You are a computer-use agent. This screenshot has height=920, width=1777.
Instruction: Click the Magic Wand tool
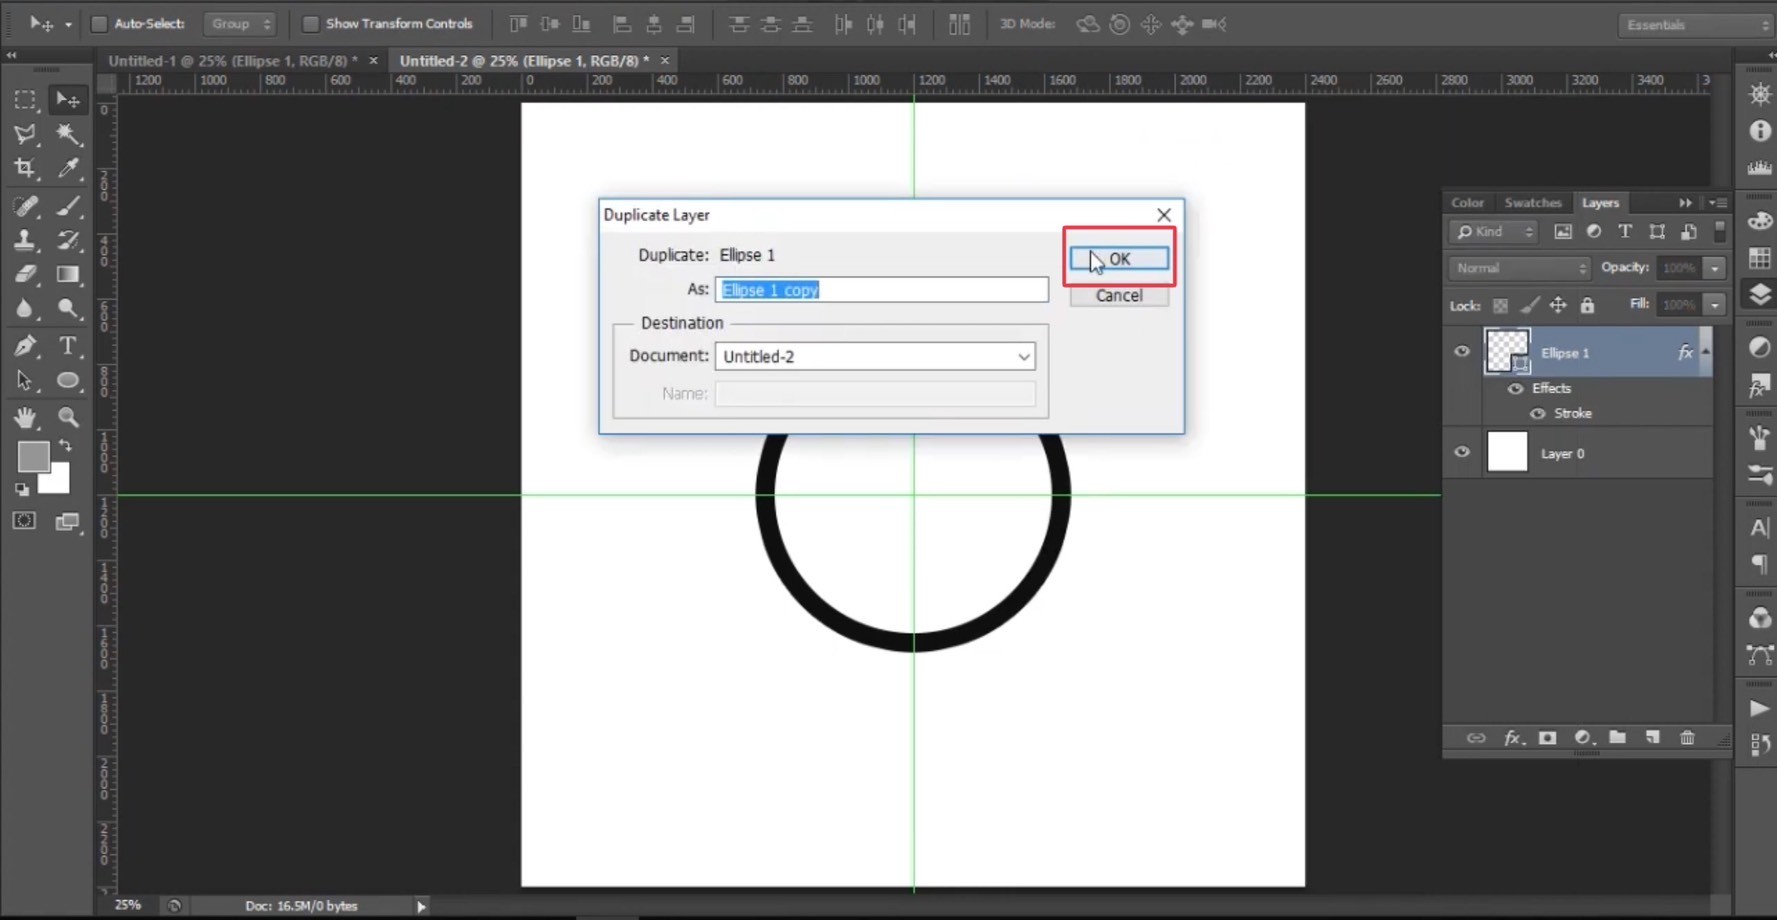(68, 134)
